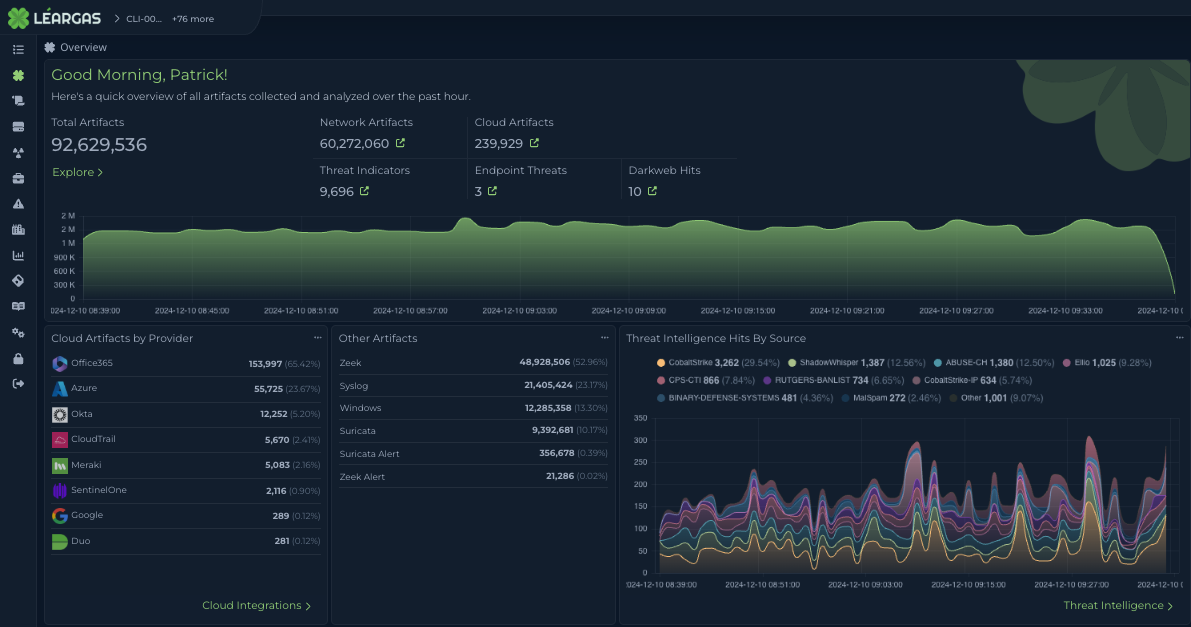Open Threat Indicators external link icon
This screenshot has height=627, width=1191.
tap(365, 191)
